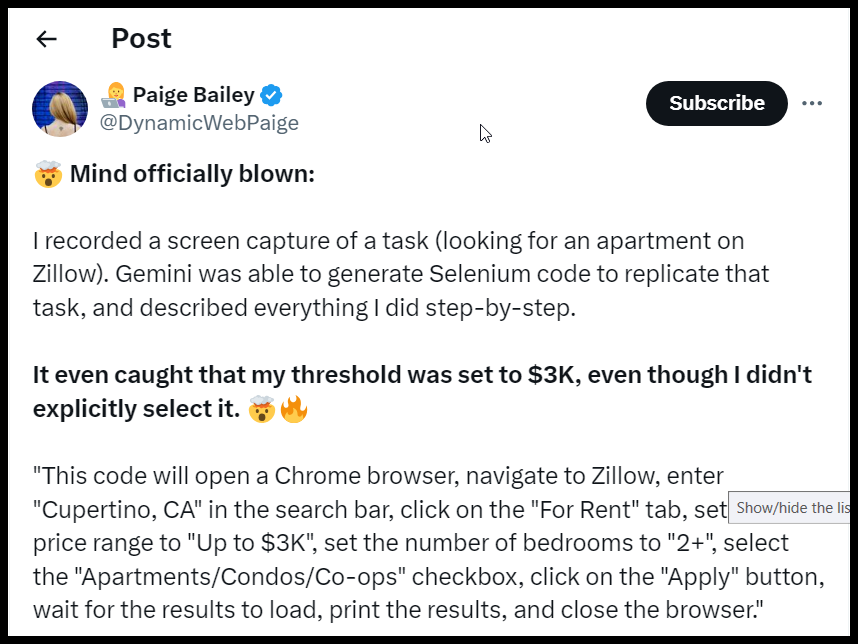Click the blue verified badge
858x644 pixels.
271,96
